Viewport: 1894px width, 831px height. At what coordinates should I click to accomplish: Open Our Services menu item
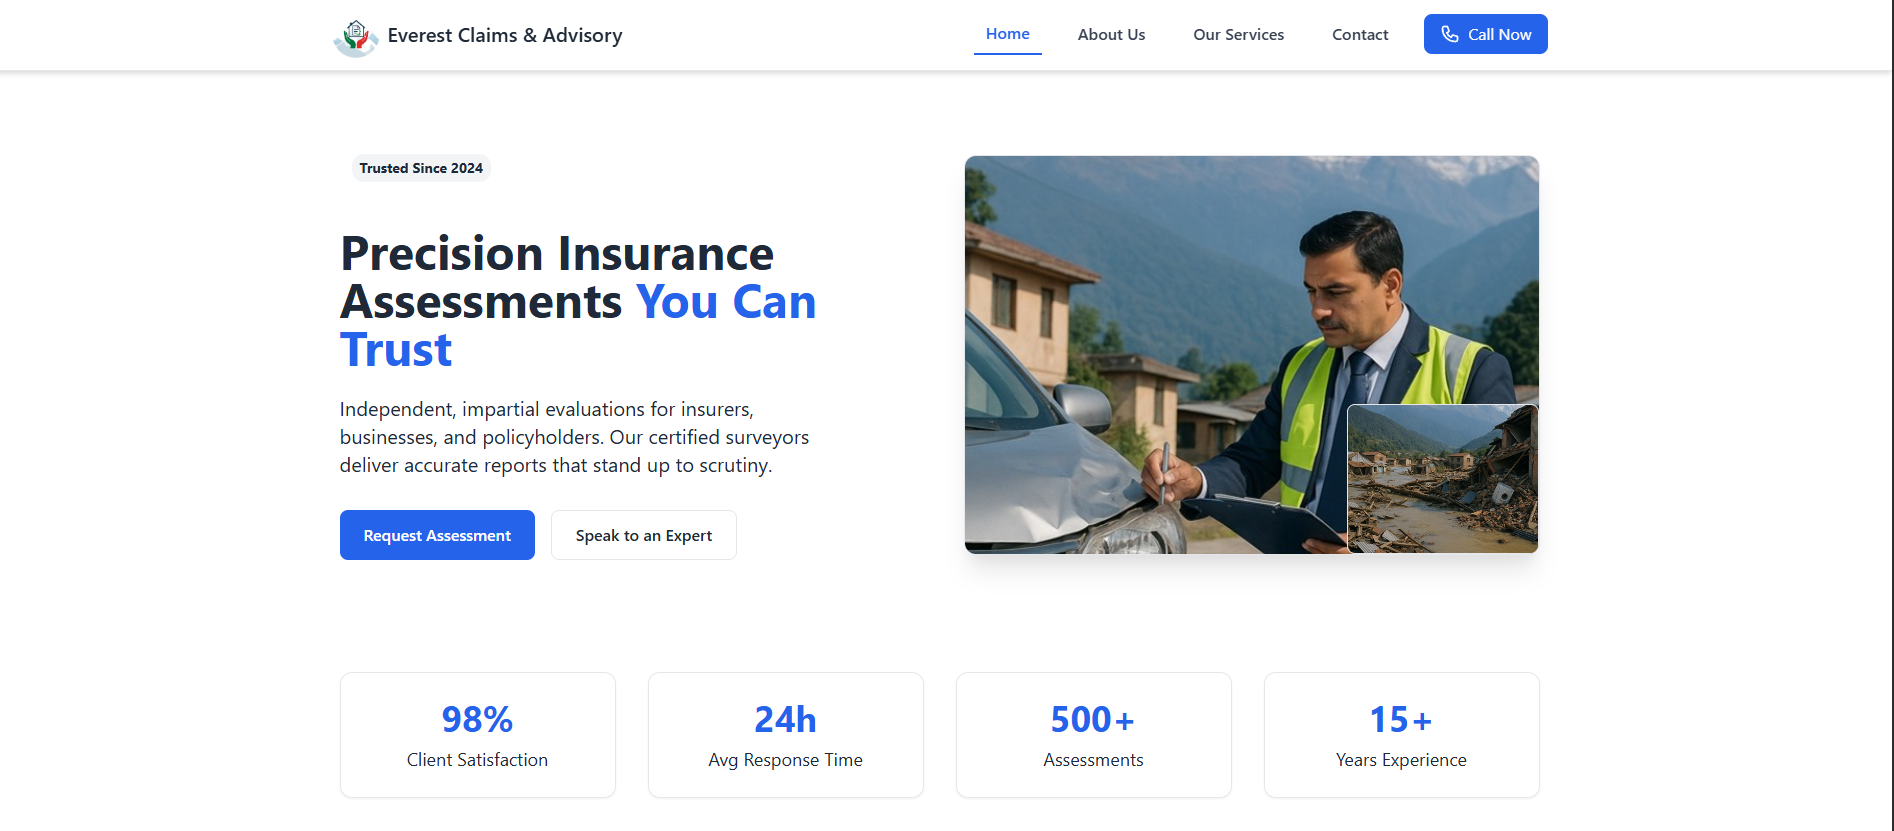click(1238, 35)
